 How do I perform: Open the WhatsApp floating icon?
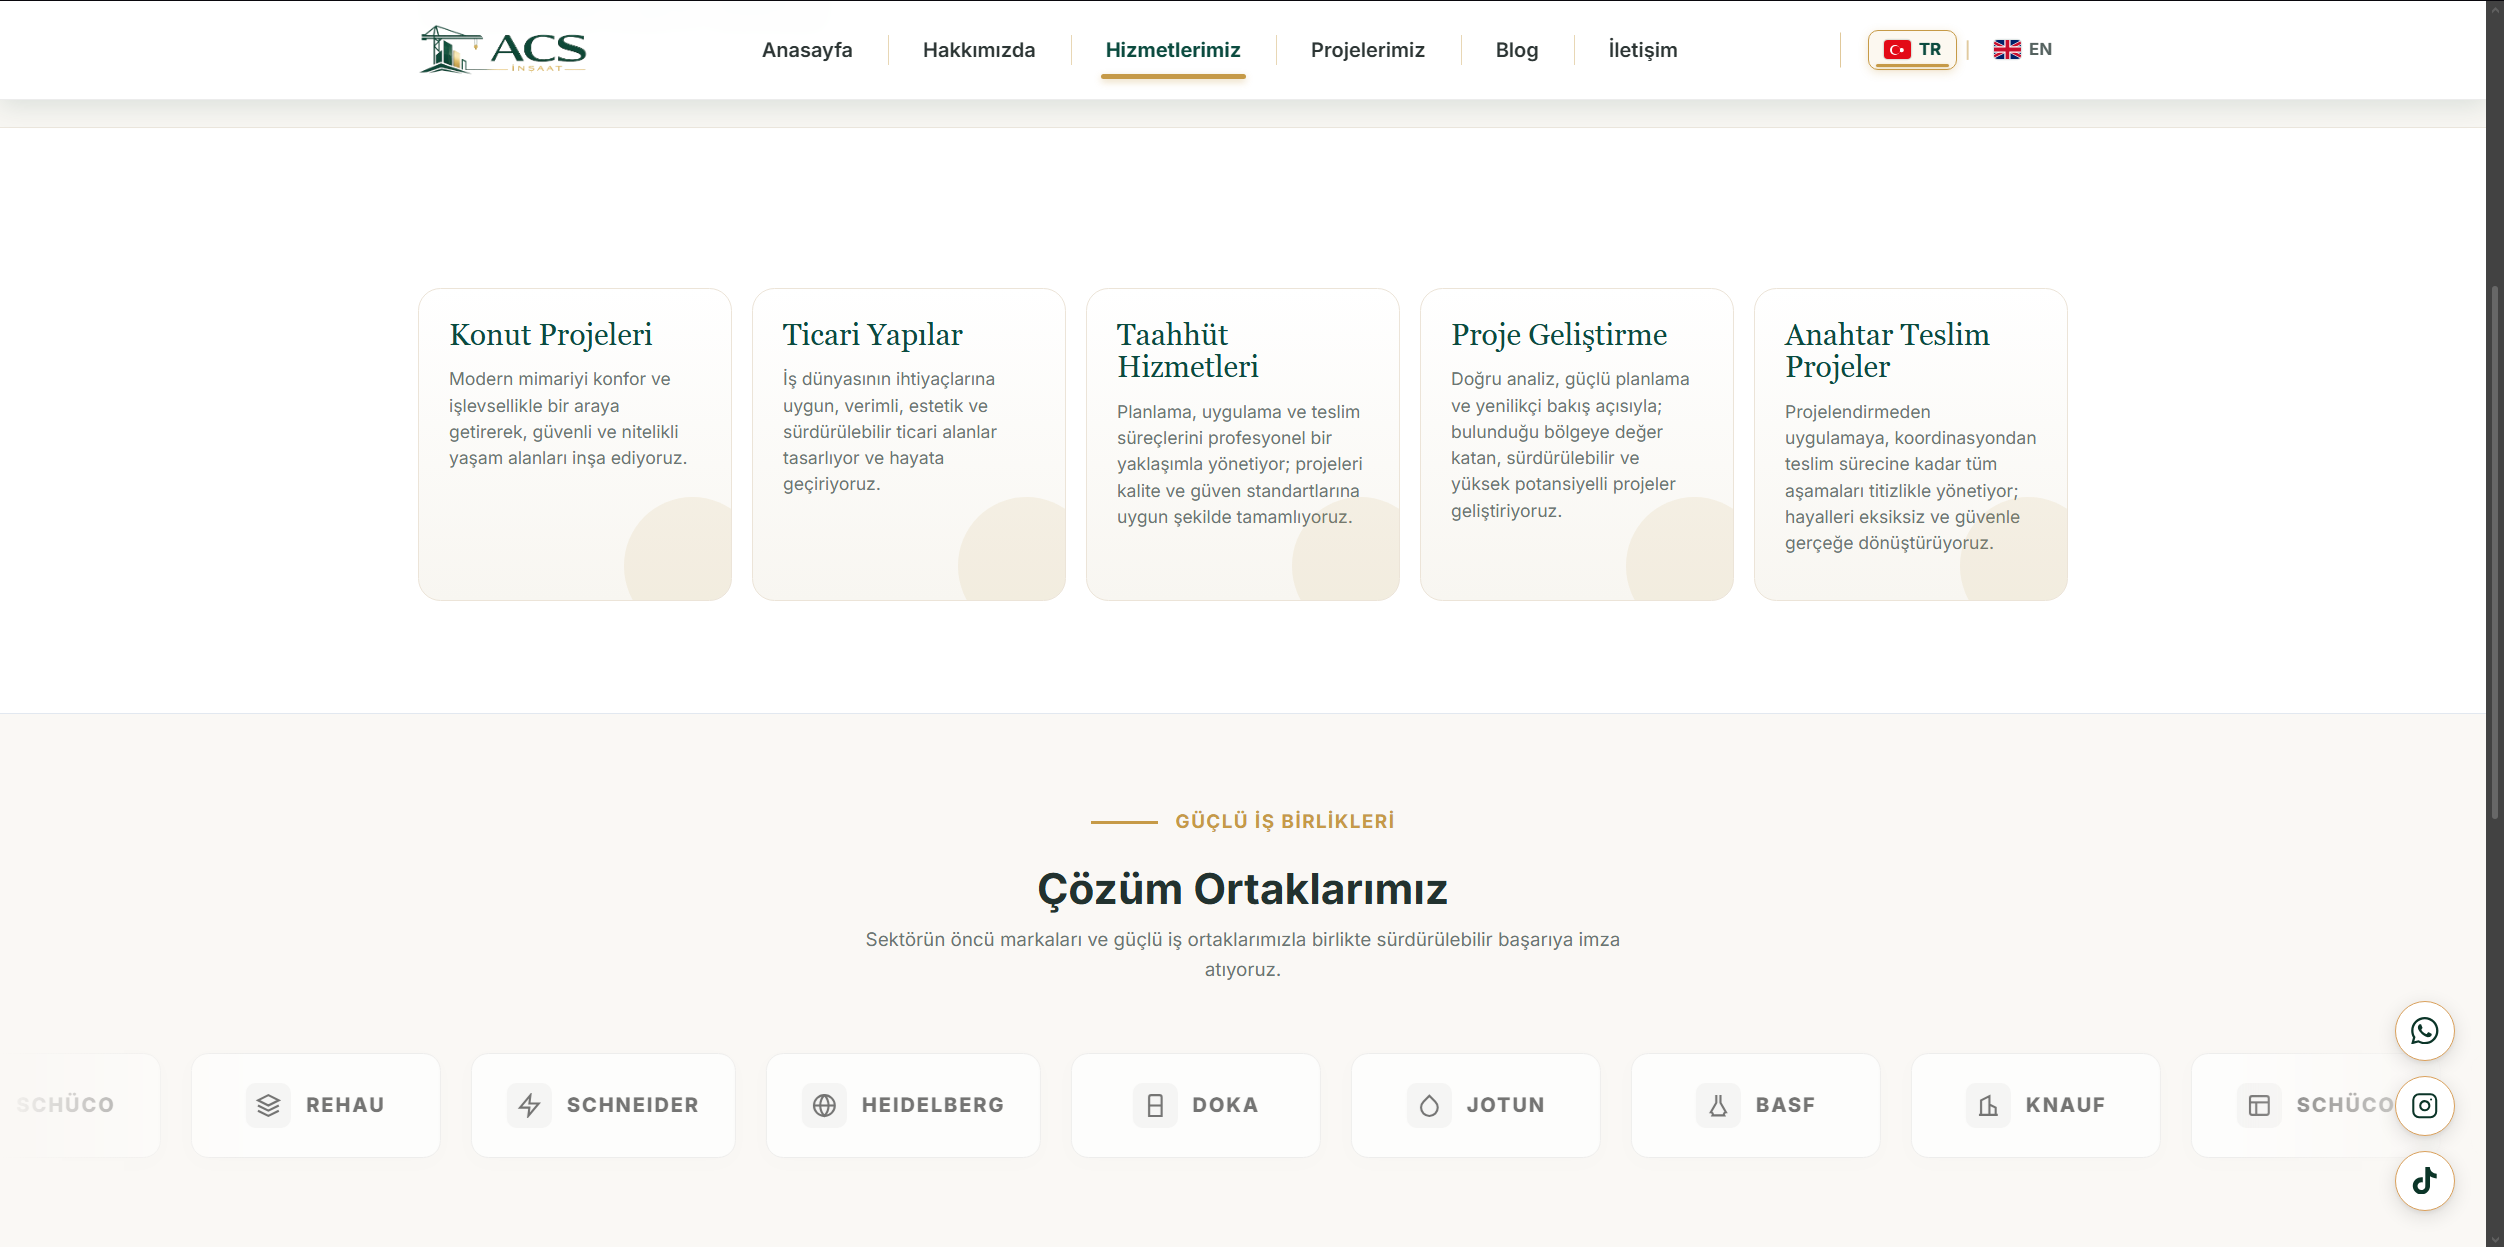tap(2424, 1031)
